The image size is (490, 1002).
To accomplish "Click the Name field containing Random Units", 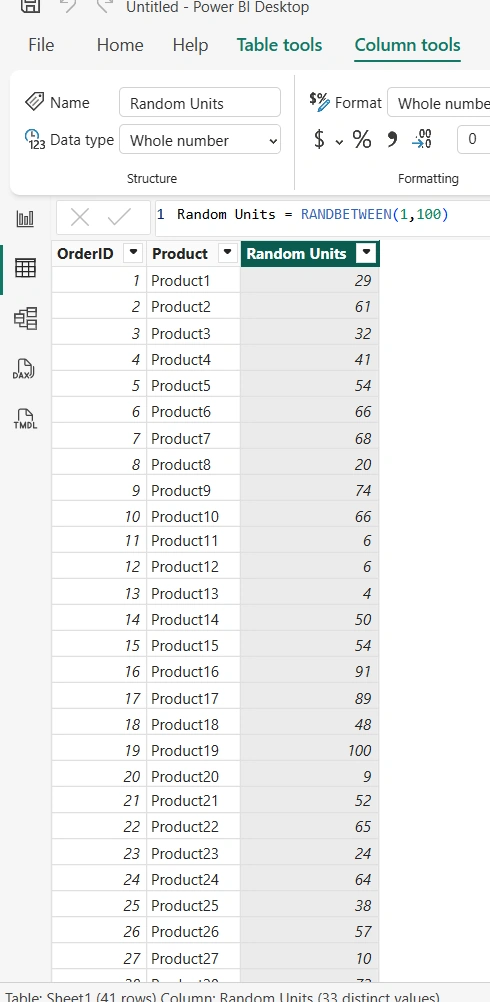I will point(200,103).
